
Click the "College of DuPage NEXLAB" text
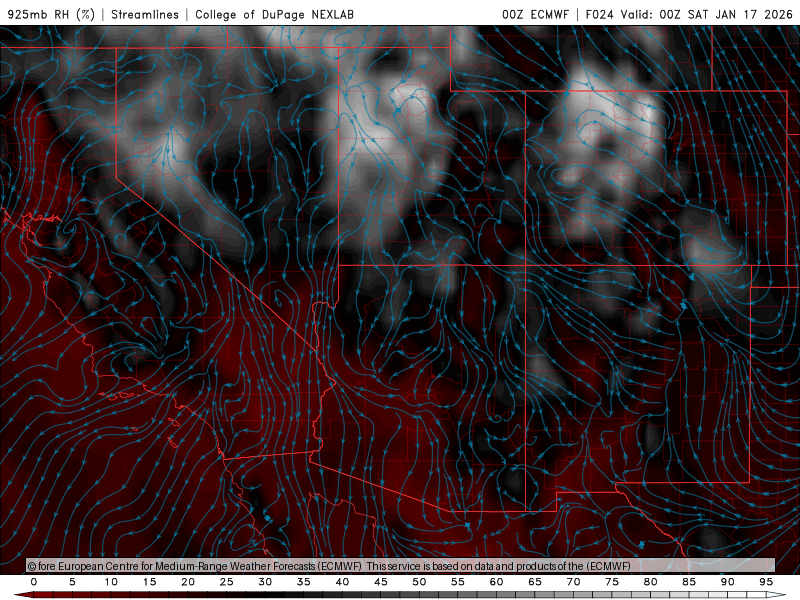274,14
